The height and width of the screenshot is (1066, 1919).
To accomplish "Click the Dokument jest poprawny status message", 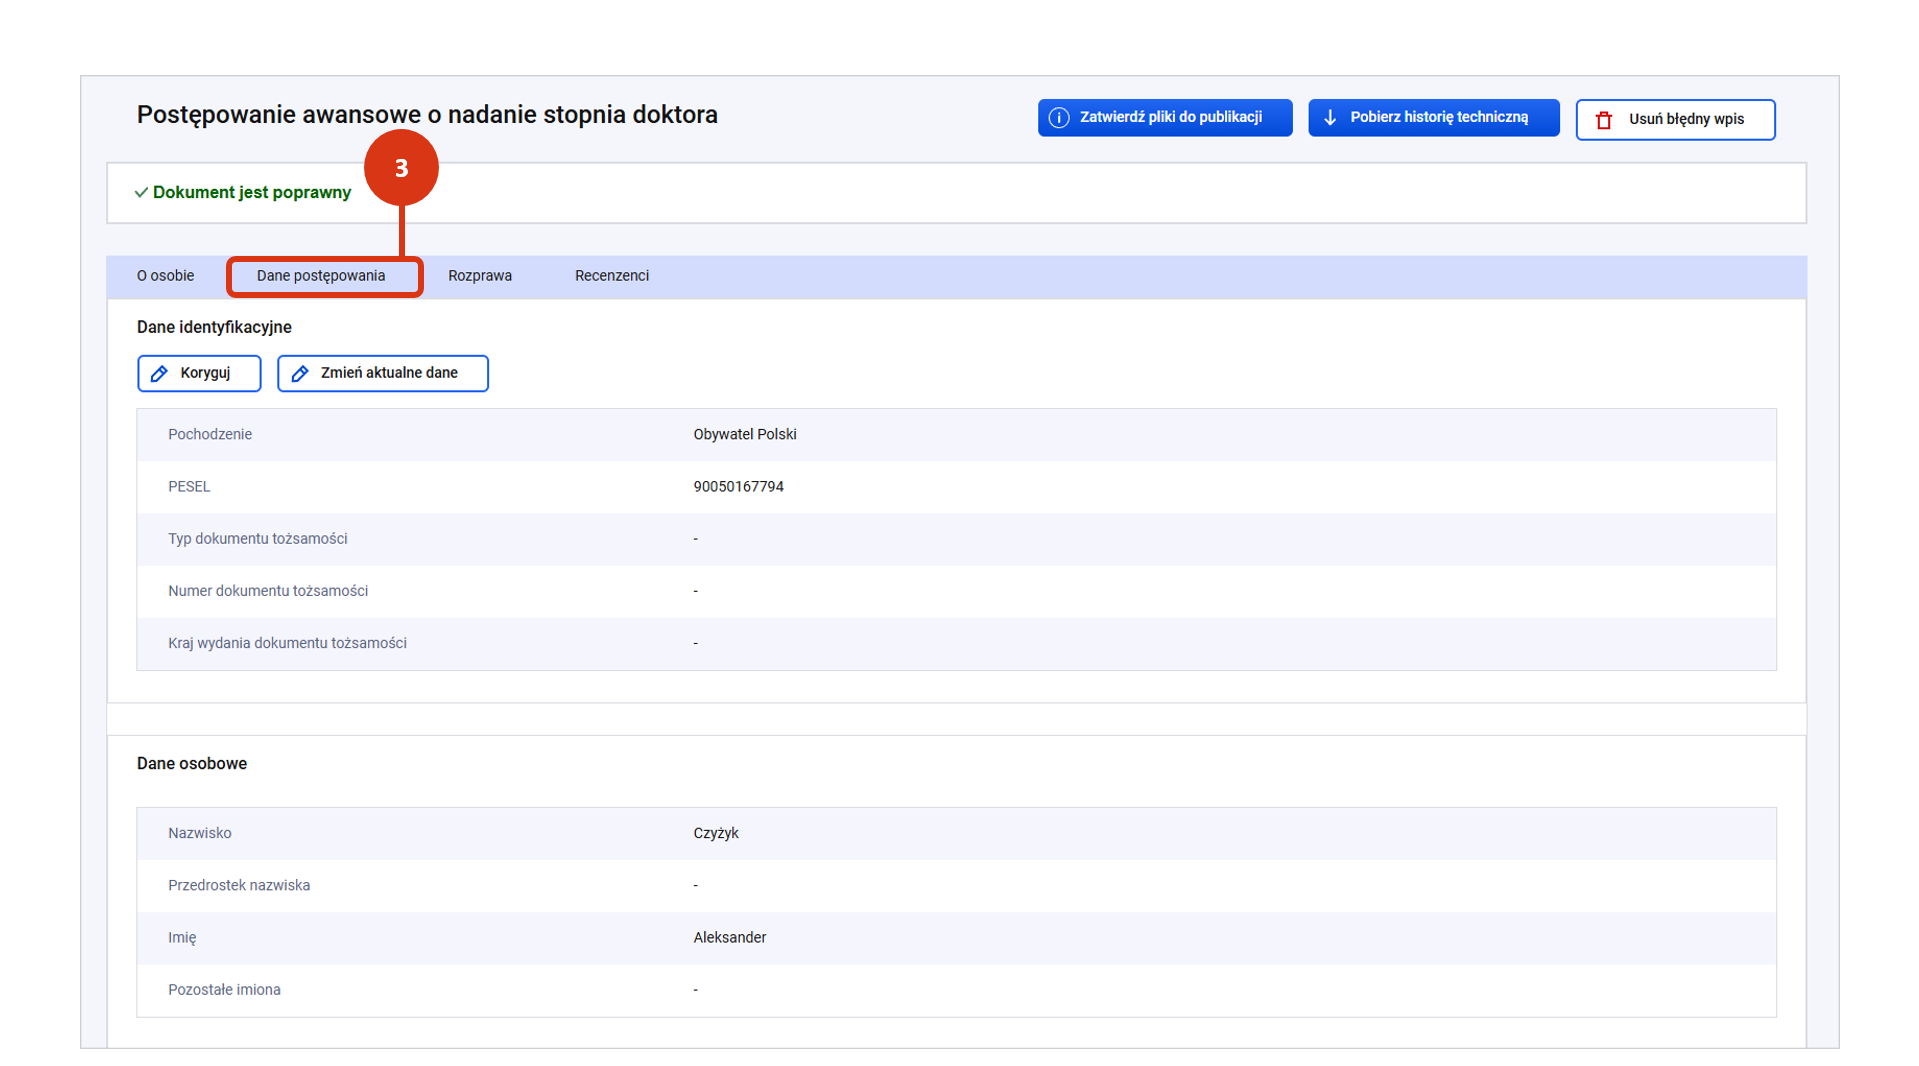I will point(252,192).
